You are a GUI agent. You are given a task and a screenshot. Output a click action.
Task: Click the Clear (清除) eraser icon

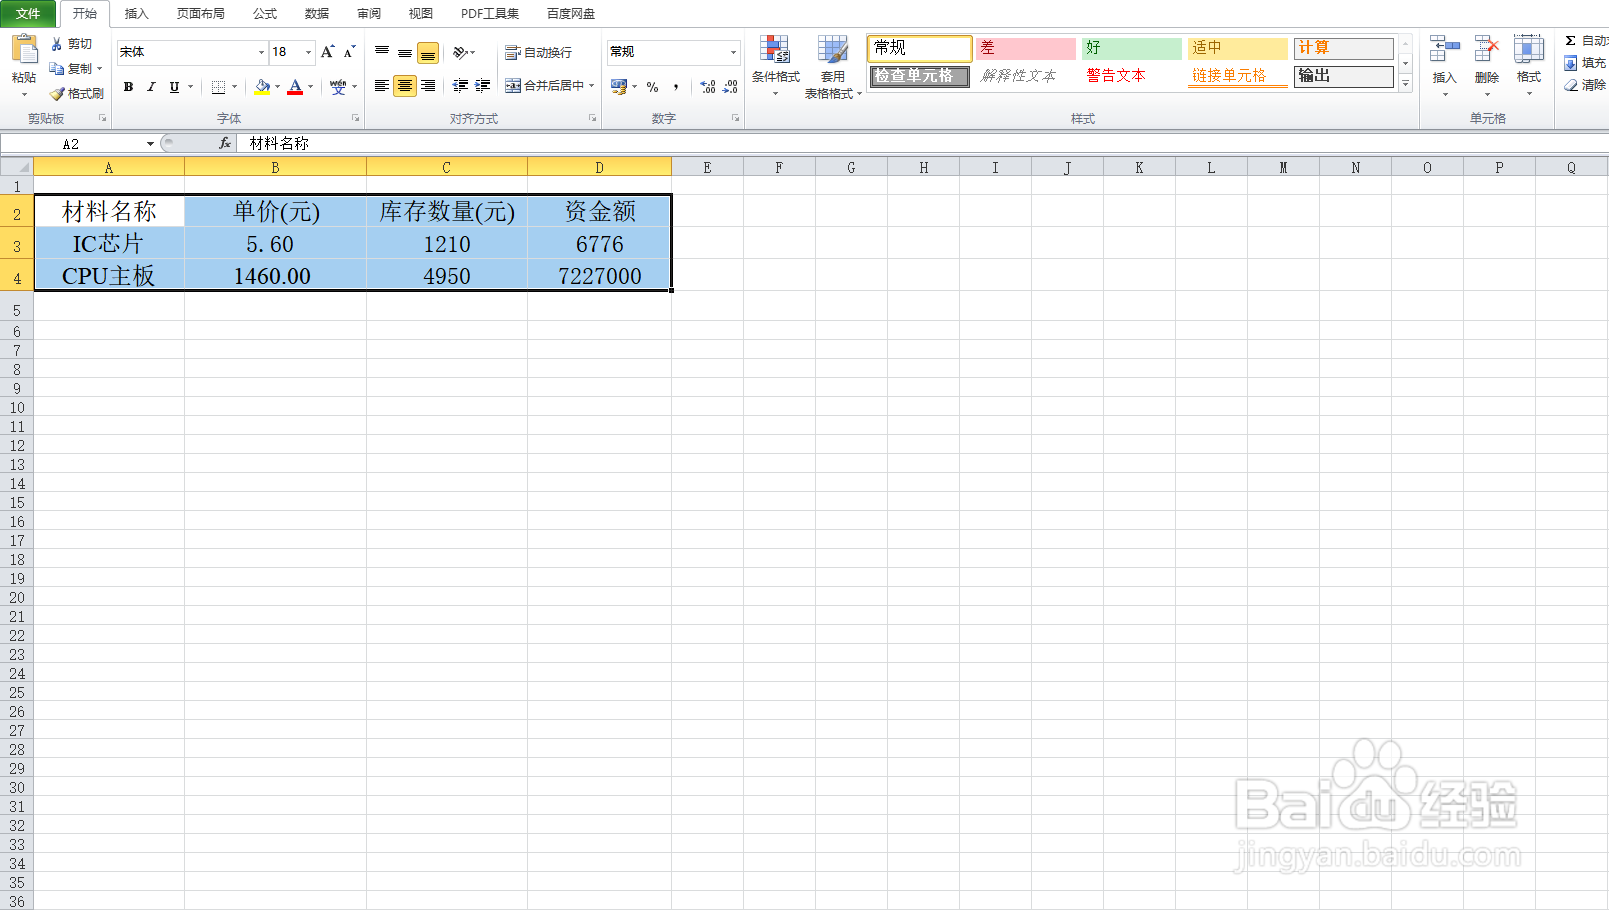click(x=1571, y=85)
